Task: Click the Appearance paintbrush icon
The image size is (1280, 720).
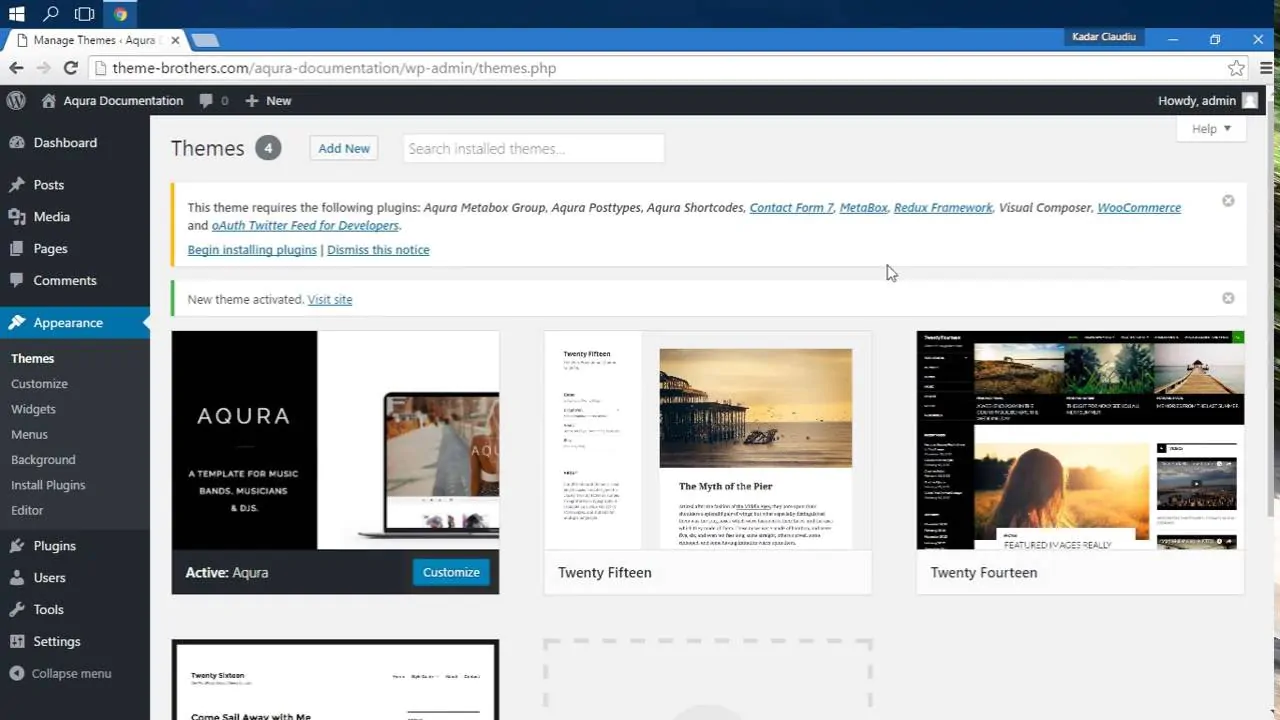Action: 17,323
